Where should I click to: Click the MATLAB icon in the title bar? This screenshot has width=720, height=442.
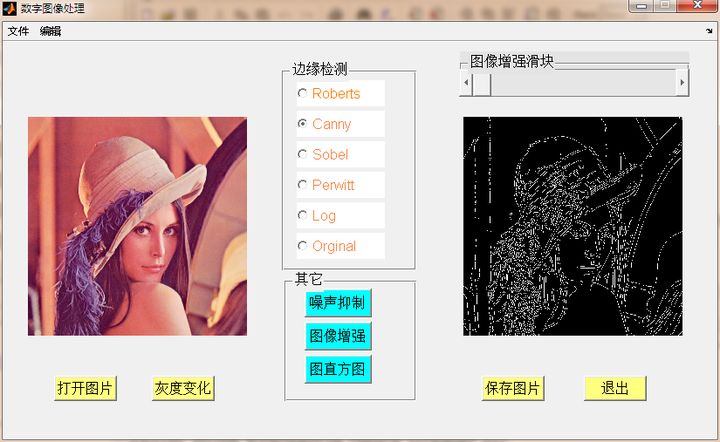(9, 8)
